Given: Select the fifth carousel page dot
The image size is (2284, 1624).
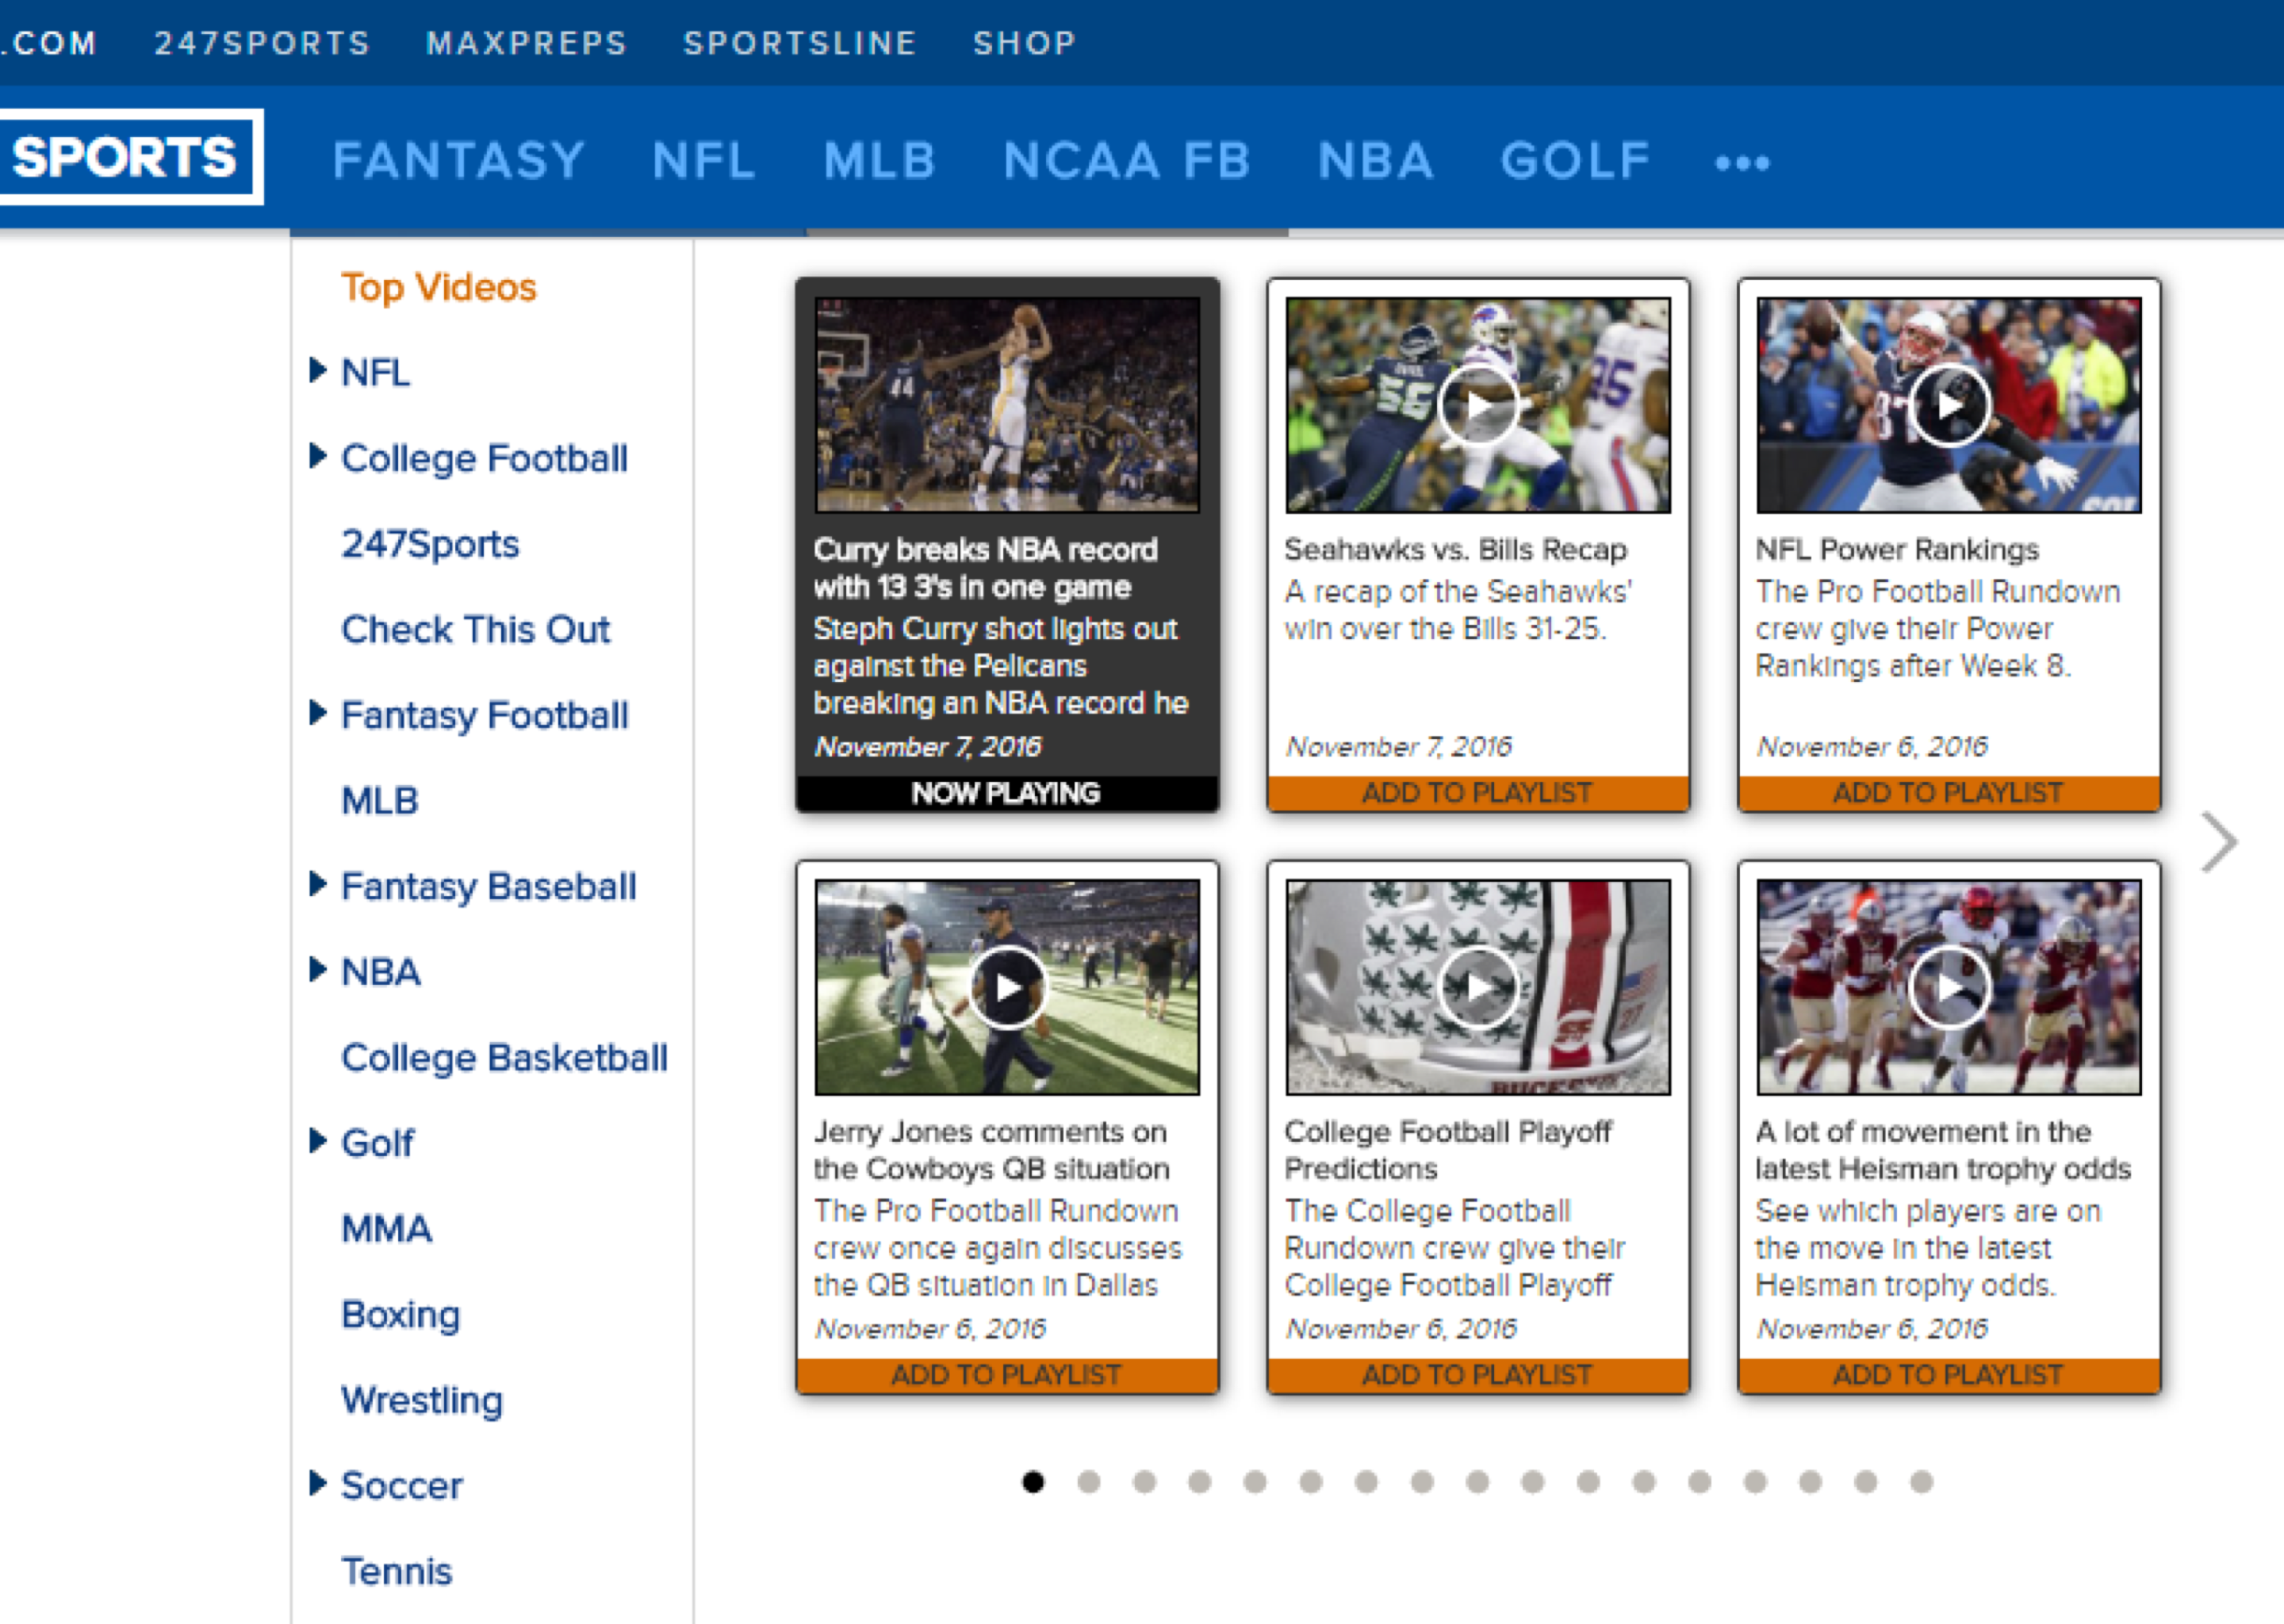Looking at the screenshot, I should pyautogui.click(x=1255, y=1482).
